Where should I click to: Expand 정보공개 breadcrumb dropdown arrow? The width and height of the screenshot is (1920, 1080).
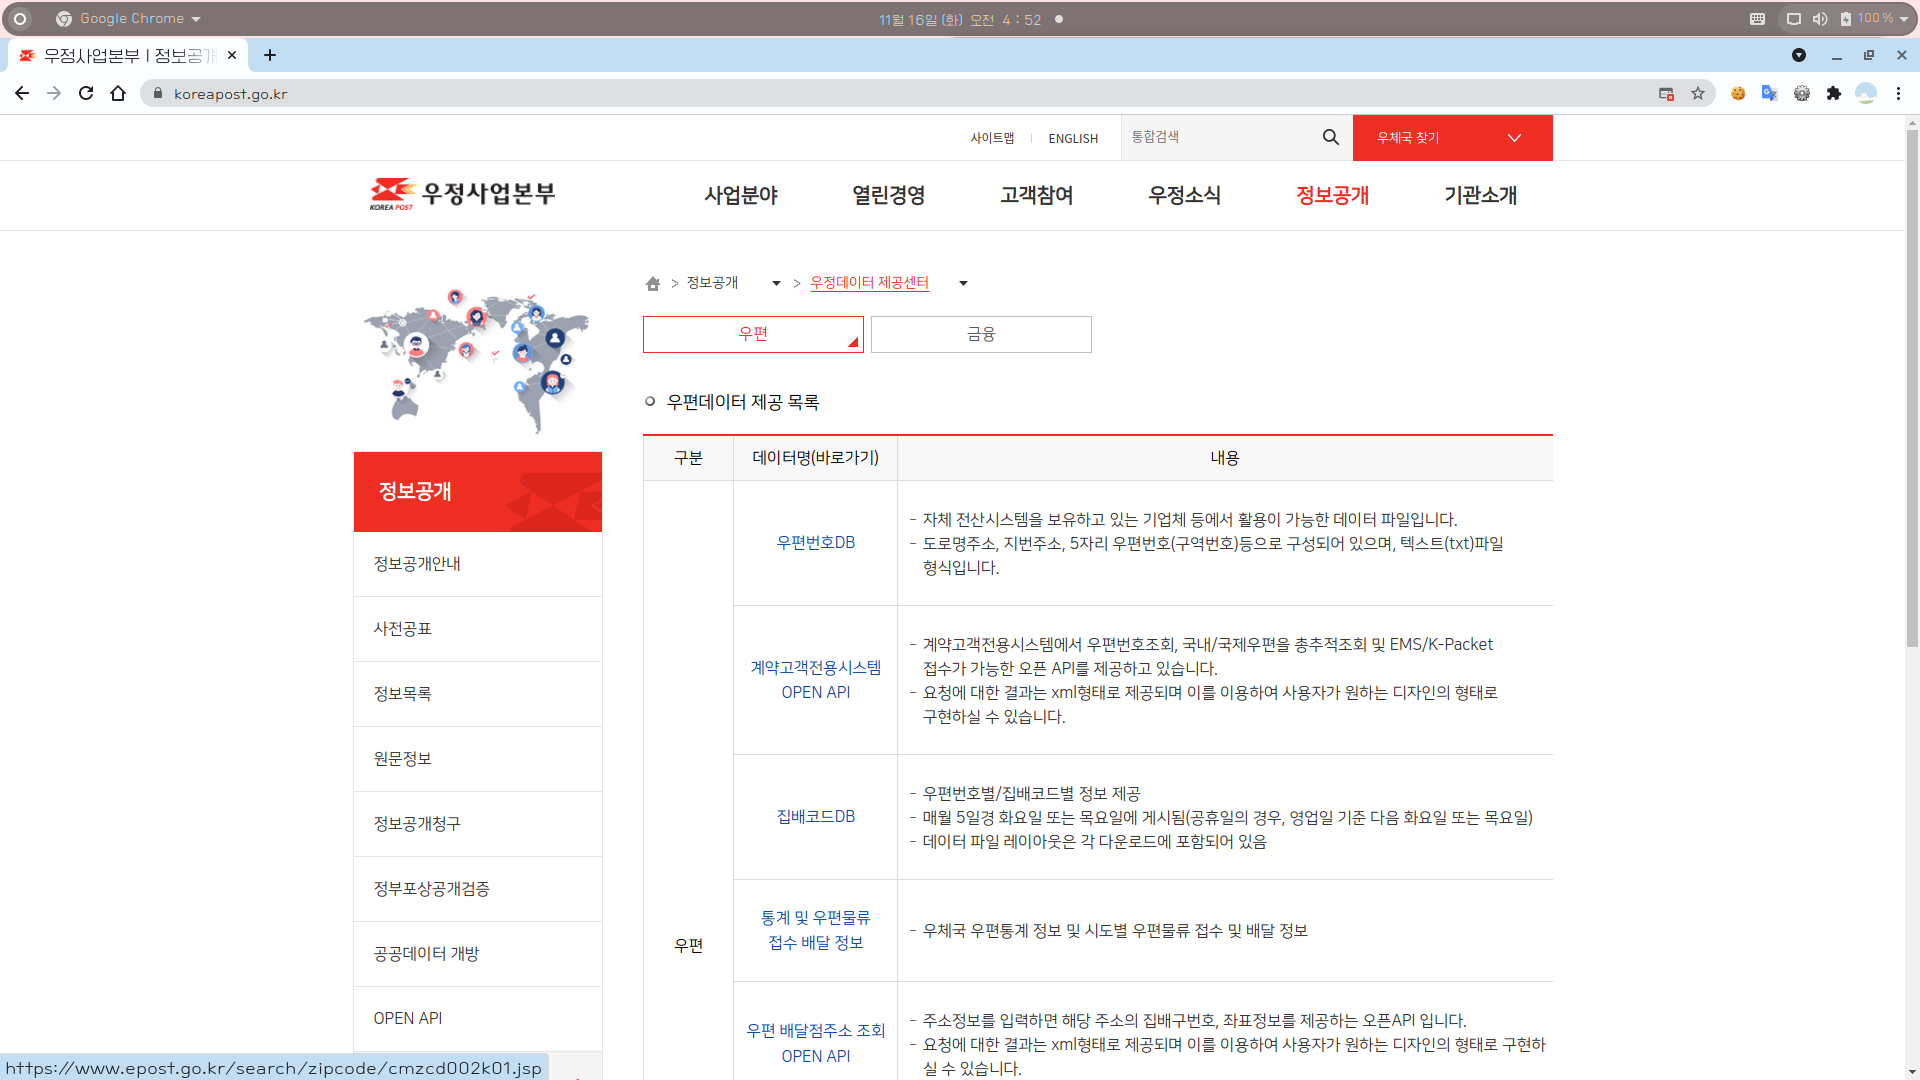pos(776,284)
